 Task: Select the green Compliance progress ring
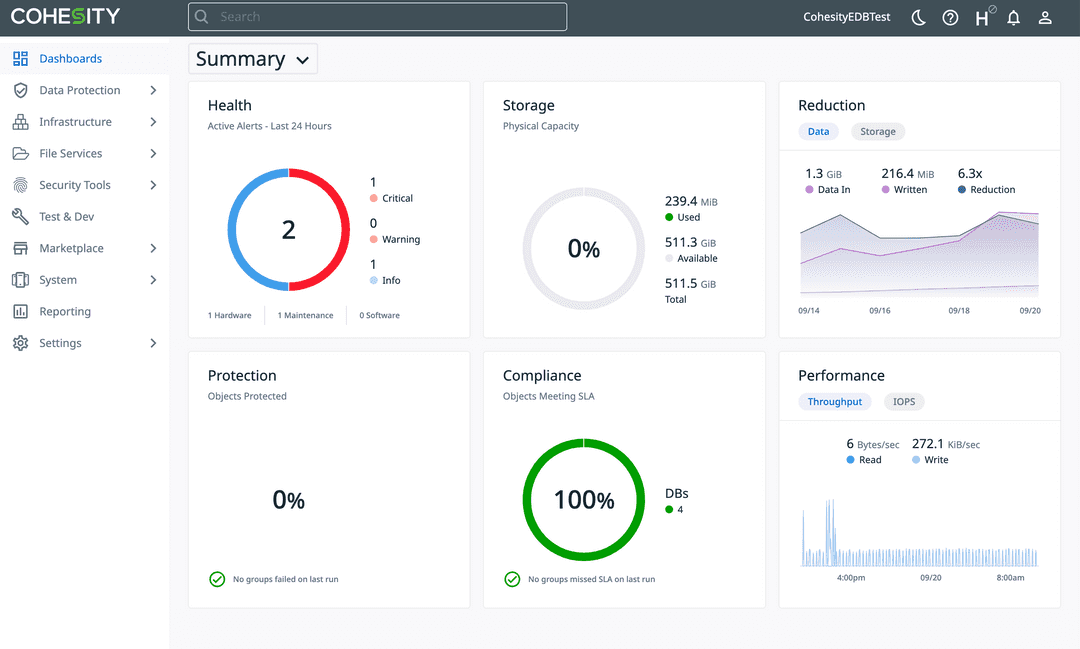pyautogui.click(x=584, y=499)
